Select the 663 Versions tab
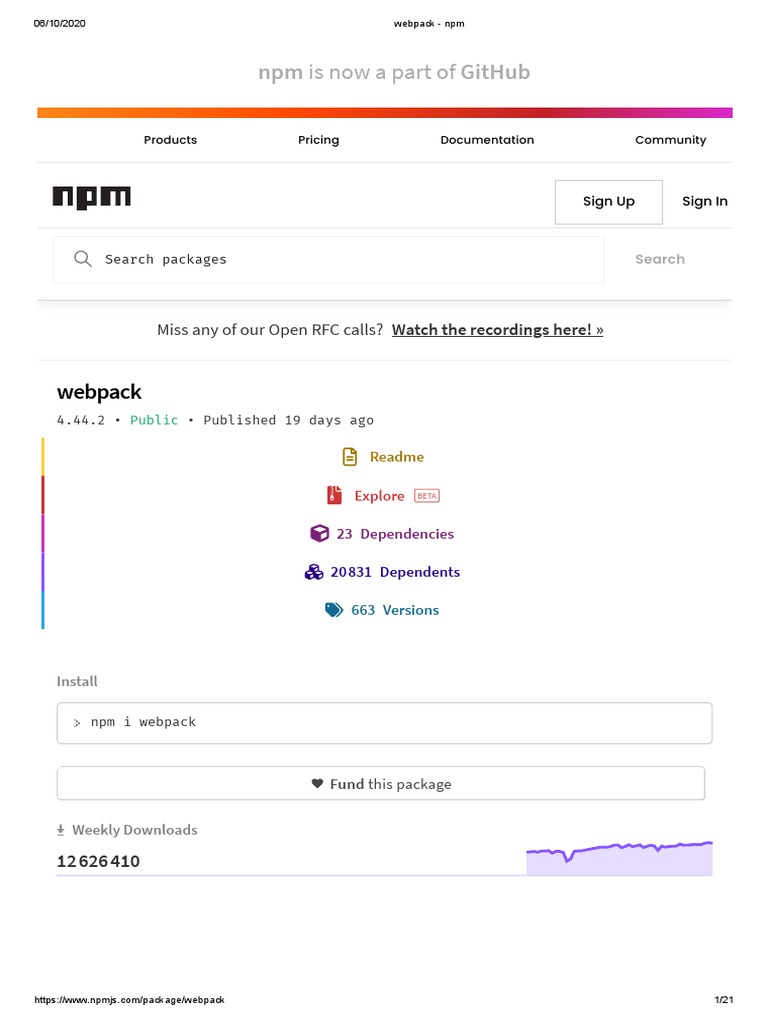Screen dimensions: 768x1024 (x=394, y=610)
